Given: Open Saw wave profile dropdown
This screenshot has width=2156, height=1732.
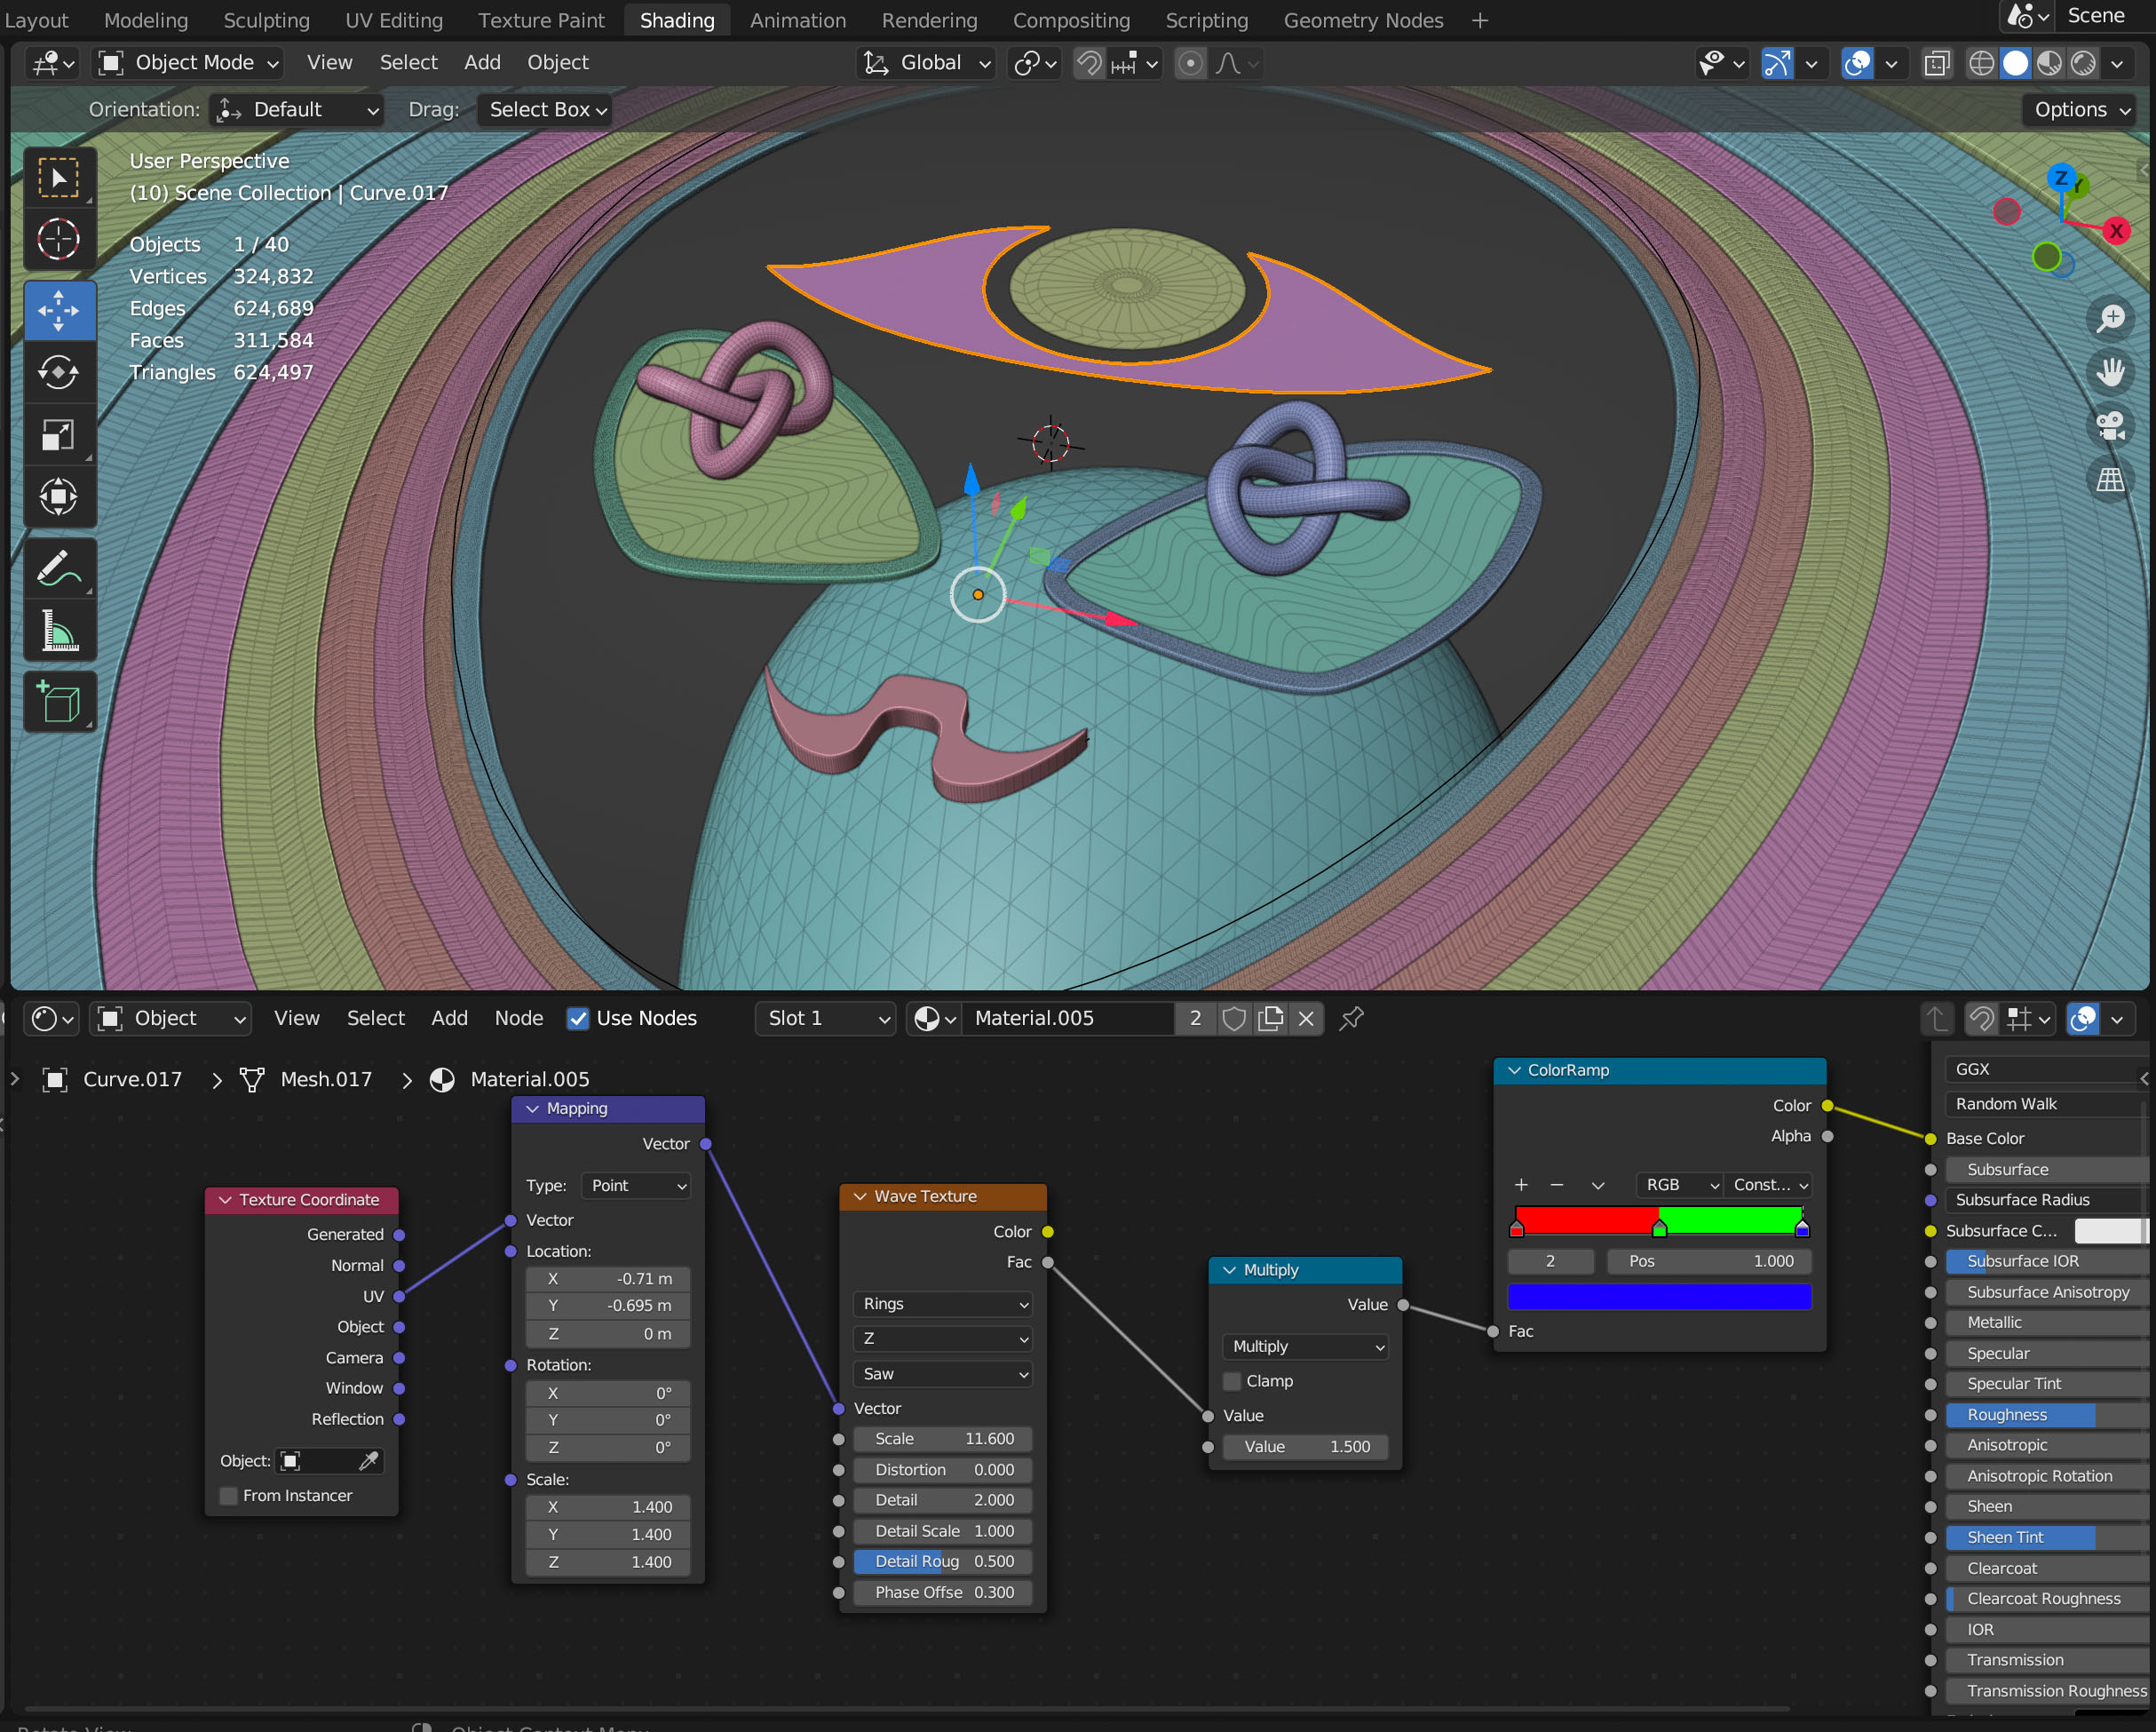Looking at the screenshot, I should point(943,1374).
